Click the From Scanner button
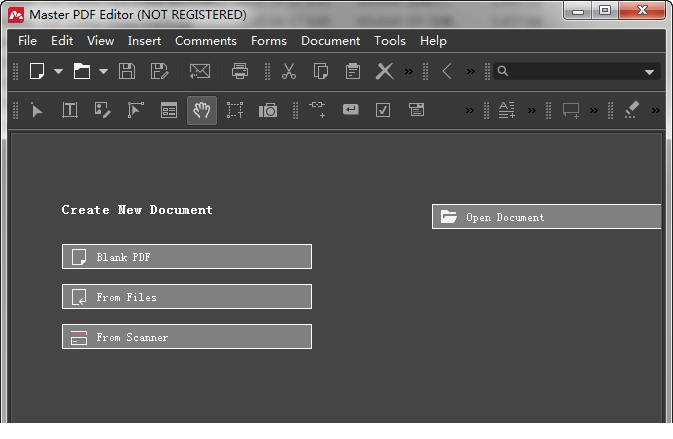Viewport: 673px width, 439px height. tap(187, 336)
